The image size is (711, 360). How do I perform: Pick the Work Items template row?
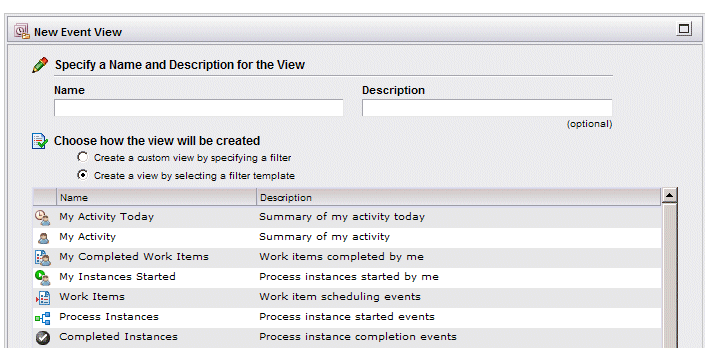tap(347, 298)
